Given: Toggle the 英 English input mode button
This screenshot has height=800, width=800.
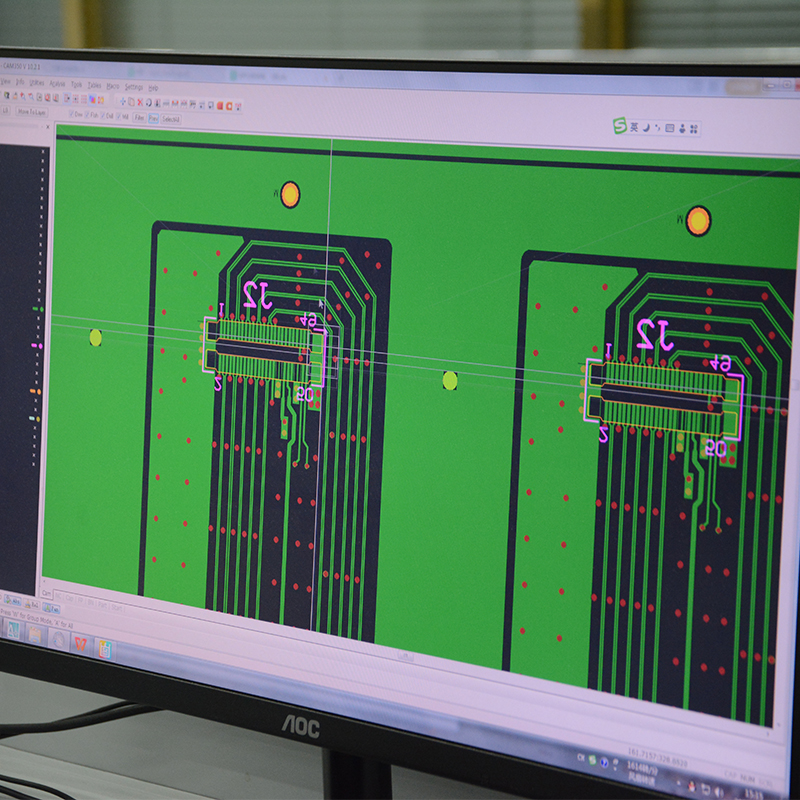Looking at the screenshot, I should (634, 127).
